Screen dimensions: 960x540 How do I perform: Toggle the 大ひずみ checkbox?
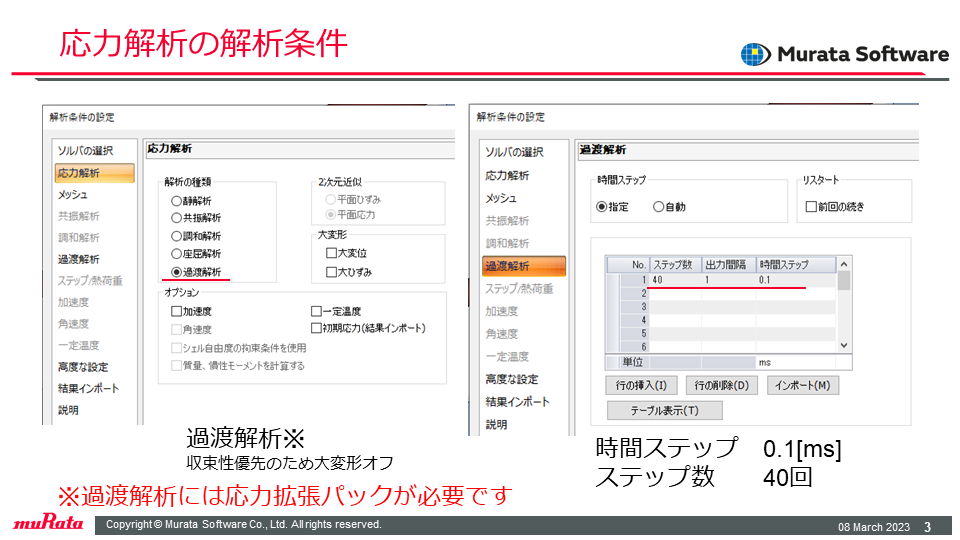pyautogui.click(x=331, y=272)
